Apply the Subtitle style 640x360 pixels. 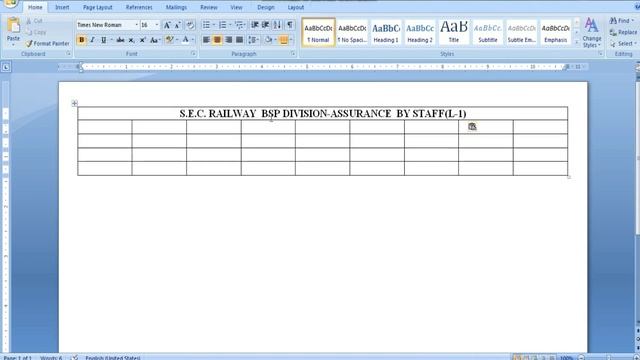pos(488,33)
